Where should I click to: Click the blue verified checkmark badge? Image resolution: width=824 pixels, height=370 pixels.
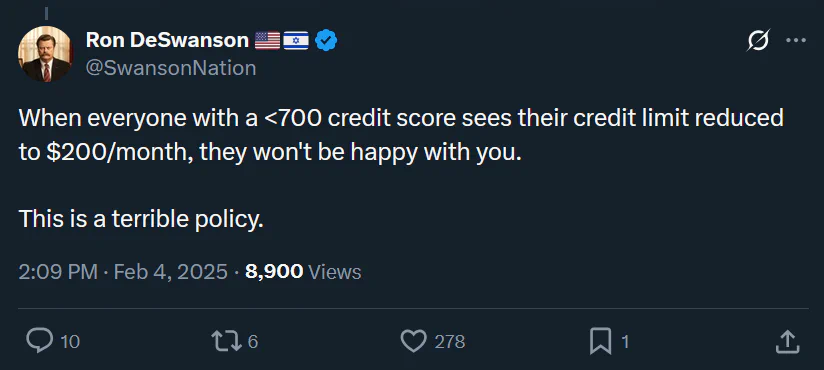pyautogui.click(x=326, y=40)
